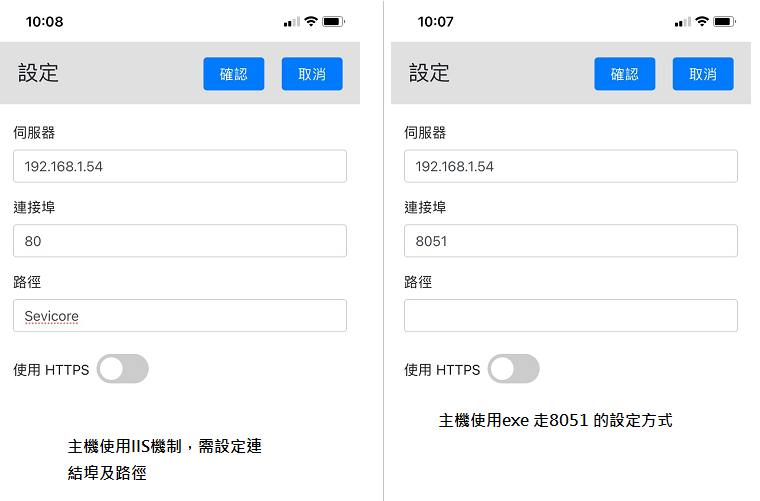This screenshot has height=501, width=760.
Task: Click the cellular signal icon in the 10:08 status bar
Action: click(x=291, y=21)
